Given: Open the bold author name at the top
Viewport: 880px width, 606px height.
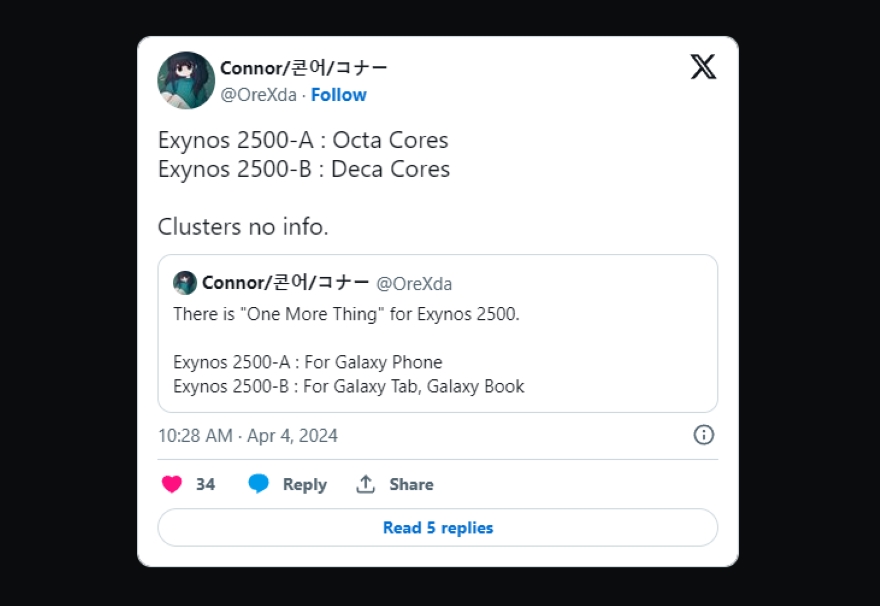Looking at the screenshot, I should [304, 68].
